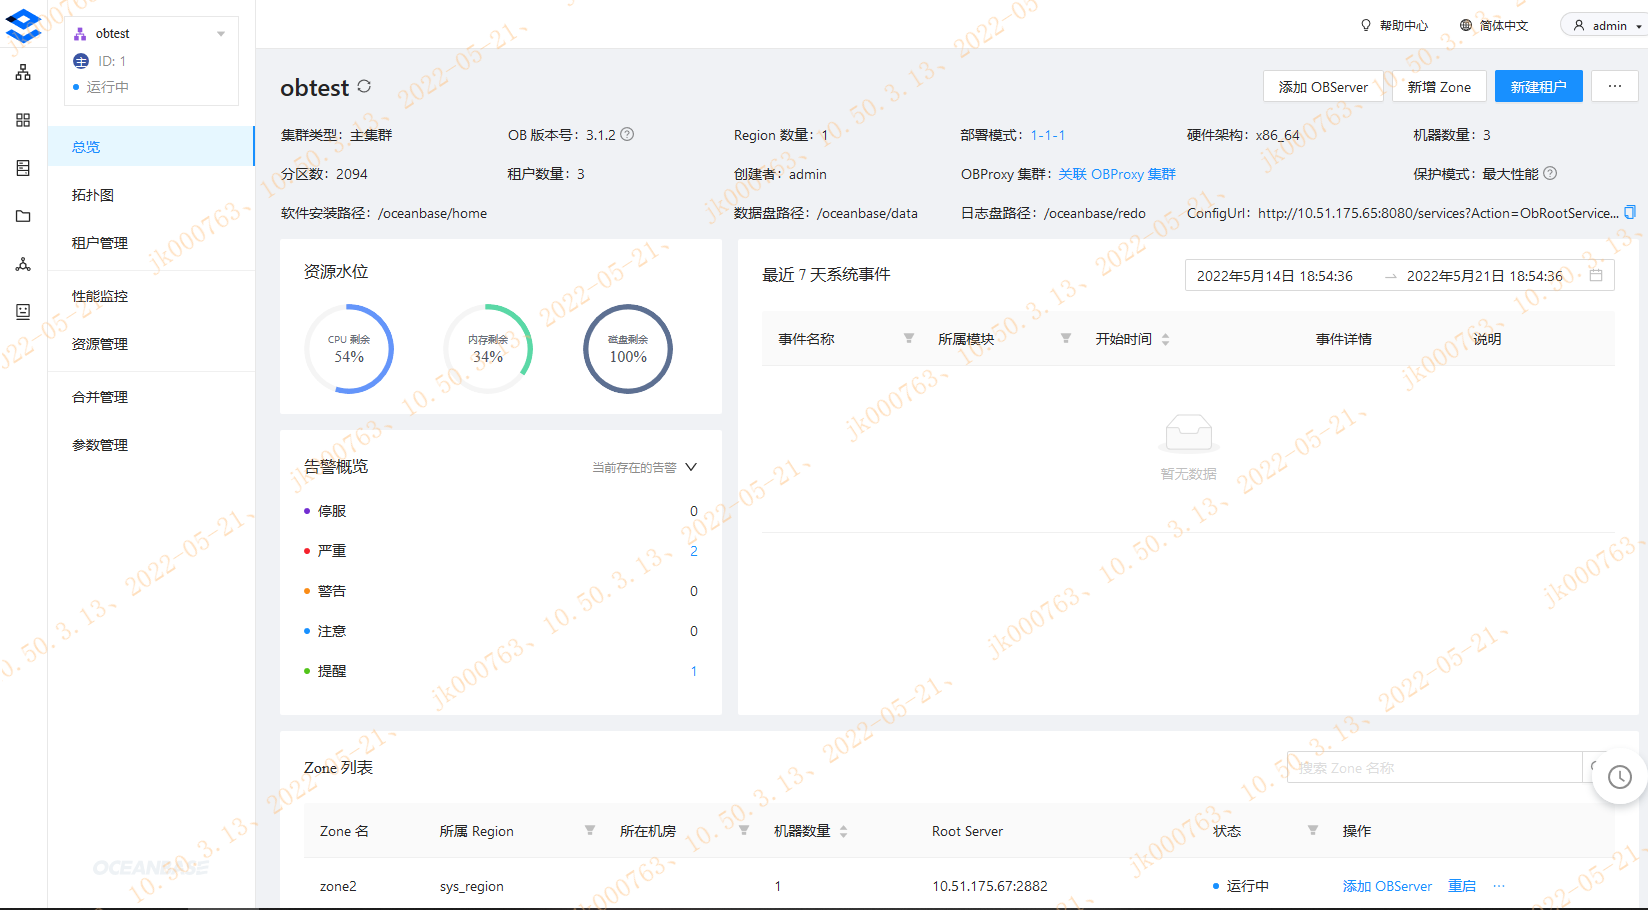Click the Add OBServer button at top

pos(1323,86)
